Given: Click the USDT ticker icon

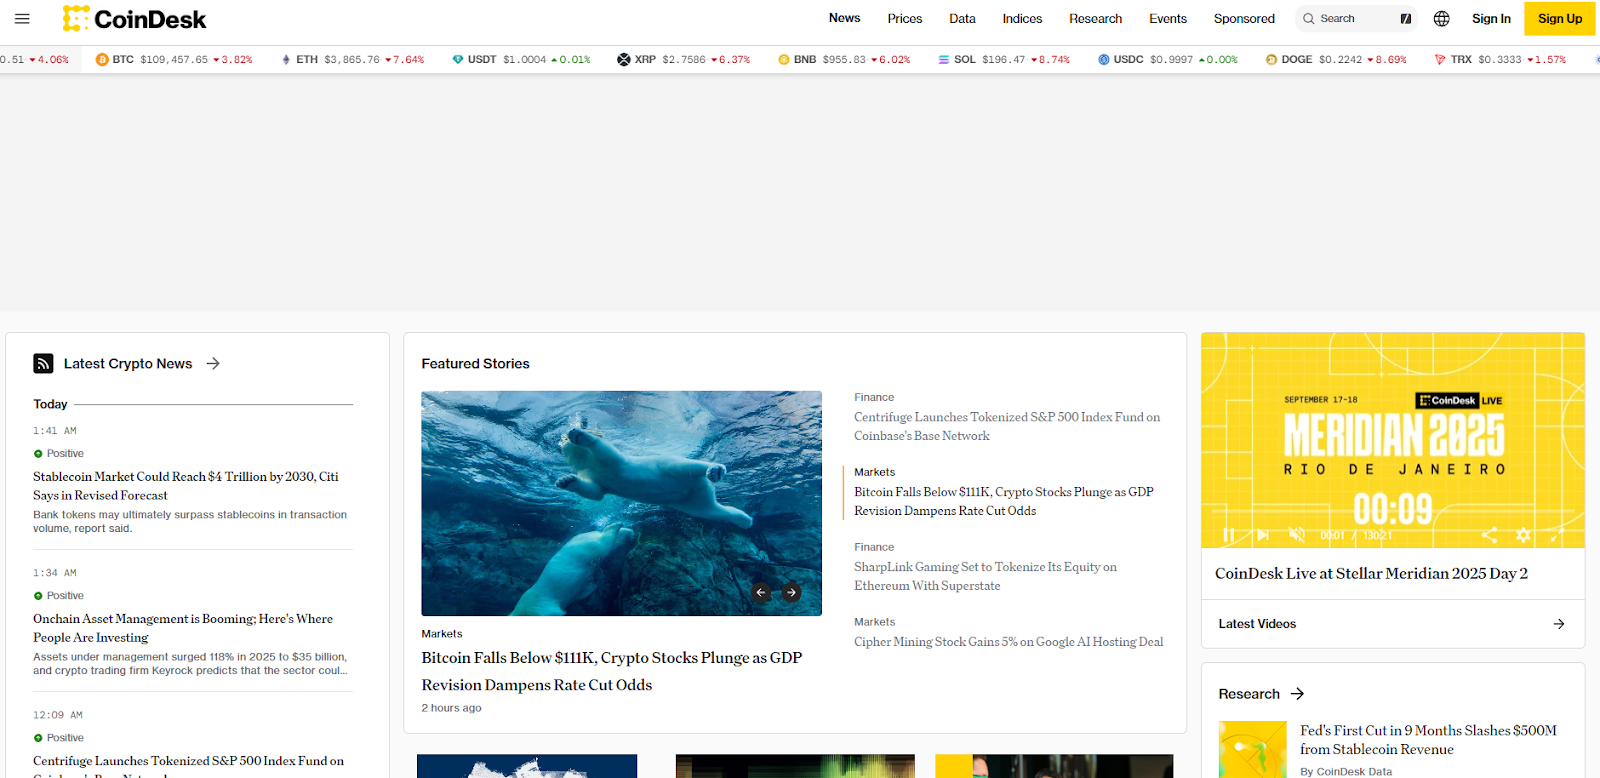Looking at the screenshot, I should tap(458, 59).
